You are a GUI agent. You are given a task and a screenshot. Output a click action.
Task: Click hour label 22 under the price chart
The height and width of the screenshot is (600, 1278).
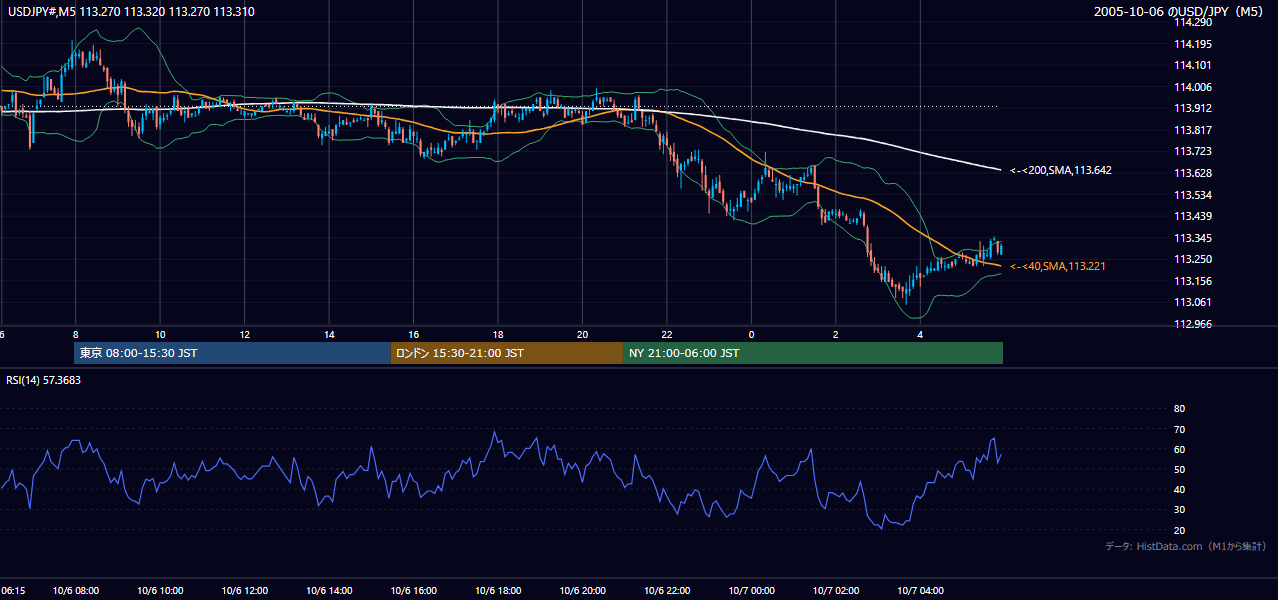point(667,334)
